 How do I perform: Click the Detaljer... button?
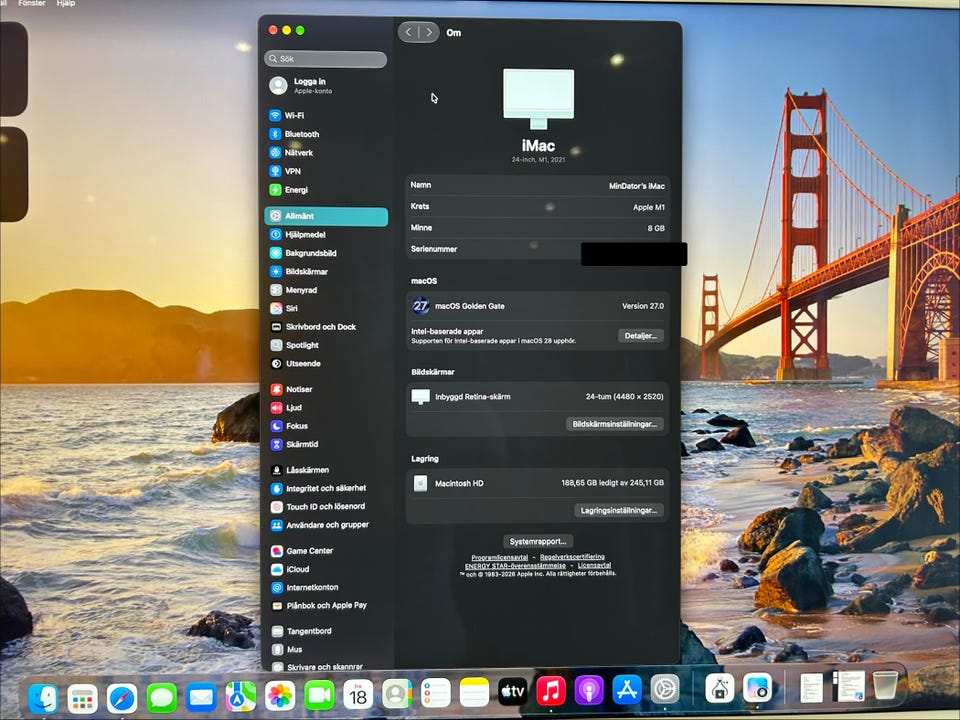click(640, 336)
